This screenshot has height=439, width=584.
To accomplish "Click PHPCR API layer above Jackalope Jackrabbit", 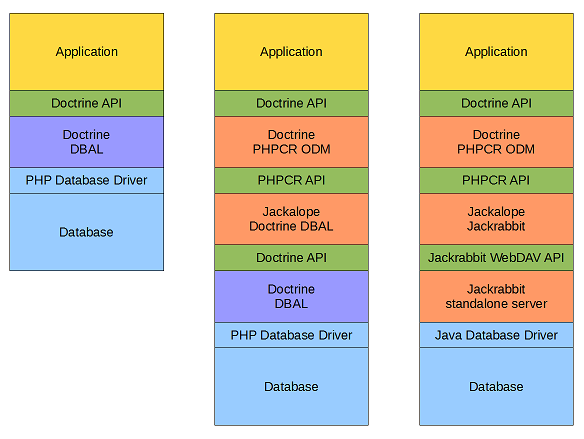I will (496, 180).
